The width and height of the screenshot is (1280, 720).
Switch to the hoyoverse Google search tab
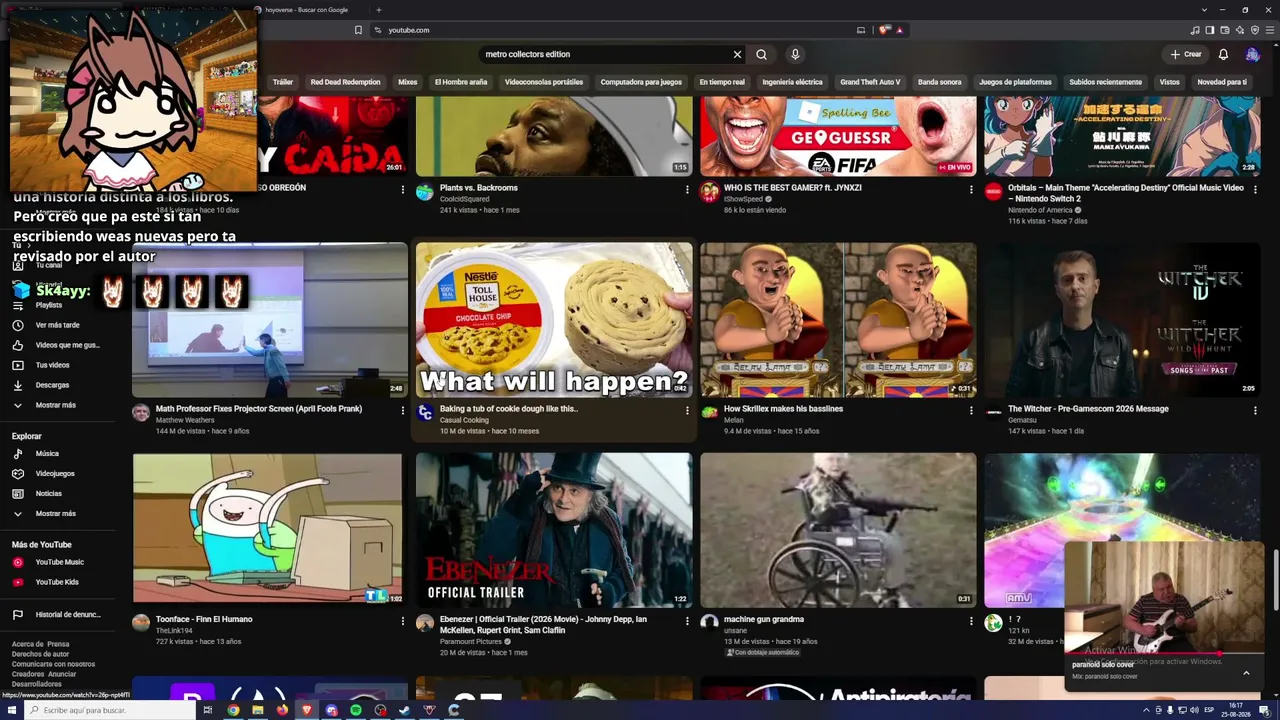(308, 10)
